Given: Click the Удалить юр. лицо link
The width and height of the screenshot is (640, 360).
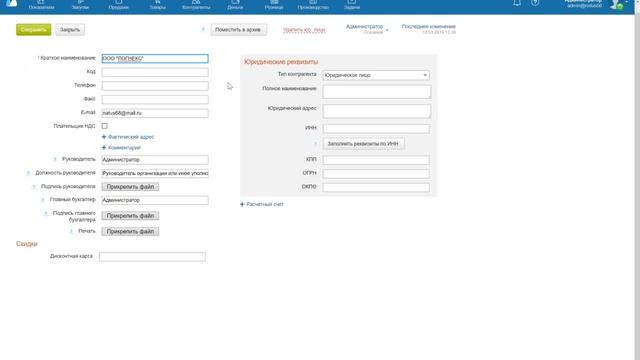Looking at the screenshot, I should pyautogui.click(x=304, y=30).
